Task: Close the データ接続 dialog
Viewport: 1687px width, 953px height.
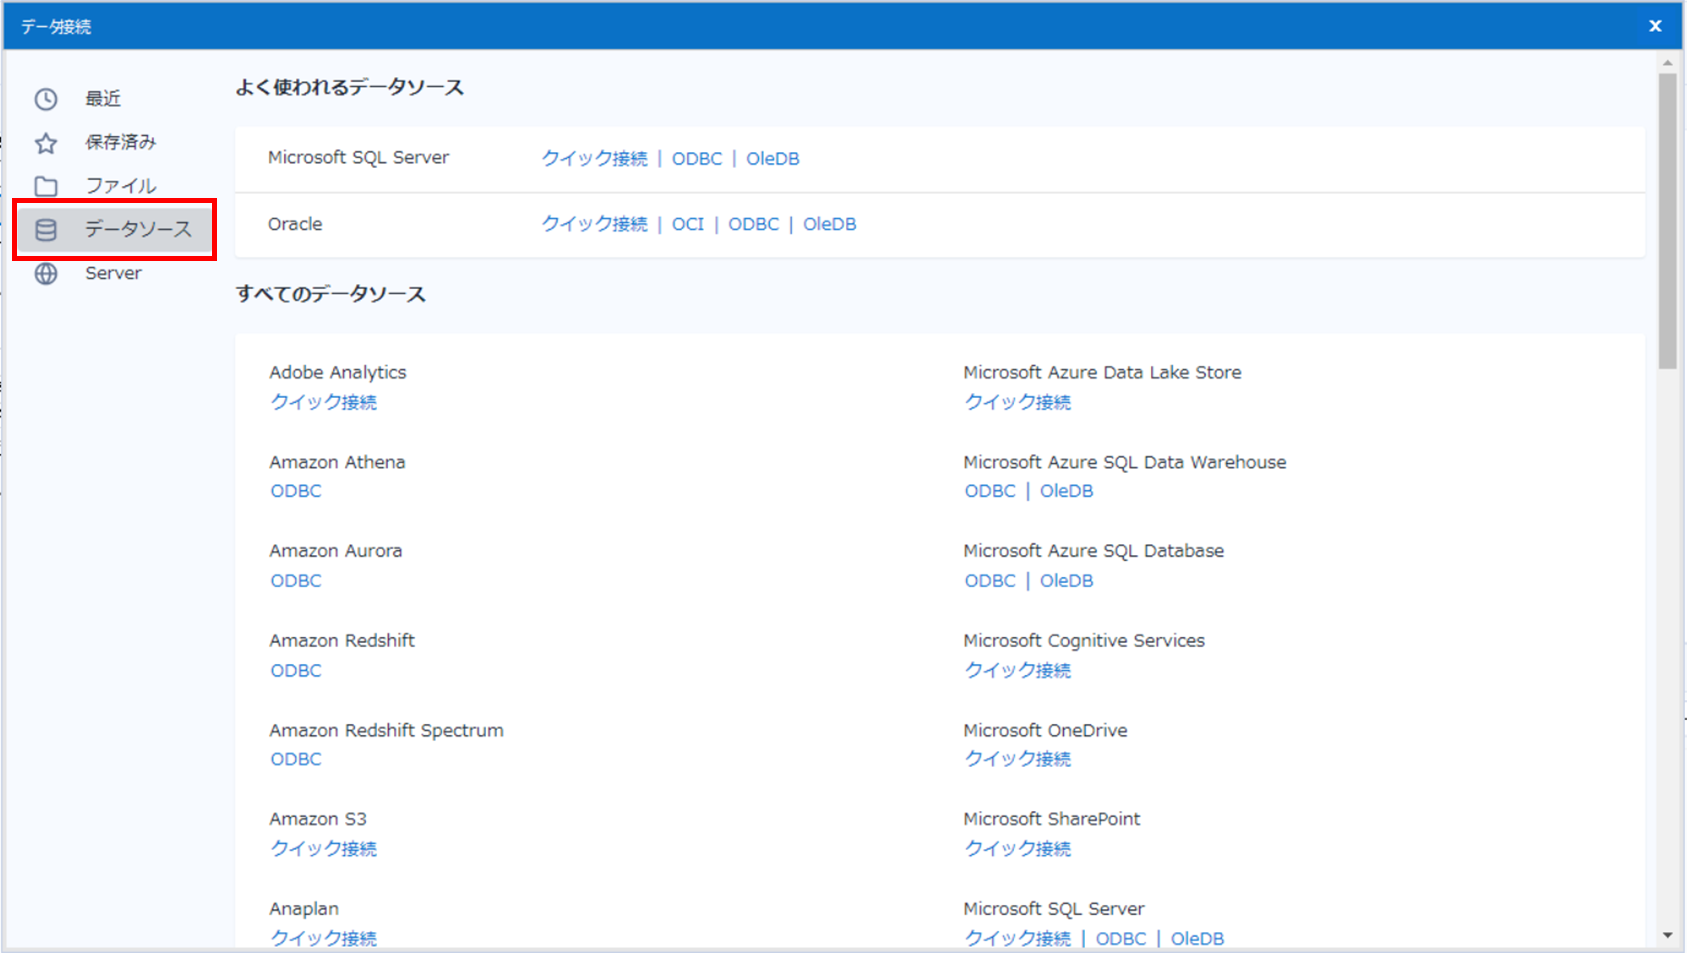Action: tap(1655, 26)
